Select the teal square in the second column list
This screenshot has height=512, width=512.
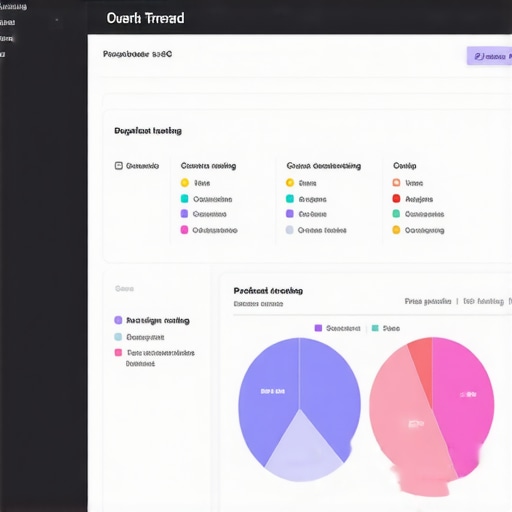[x=184, y=199]
